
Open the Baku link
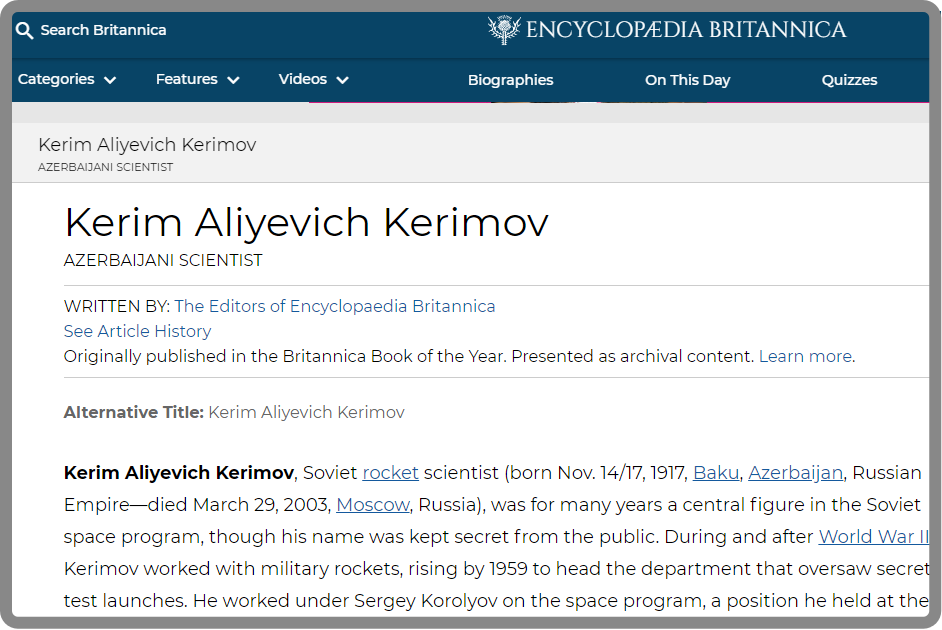(x=716, y=473)
